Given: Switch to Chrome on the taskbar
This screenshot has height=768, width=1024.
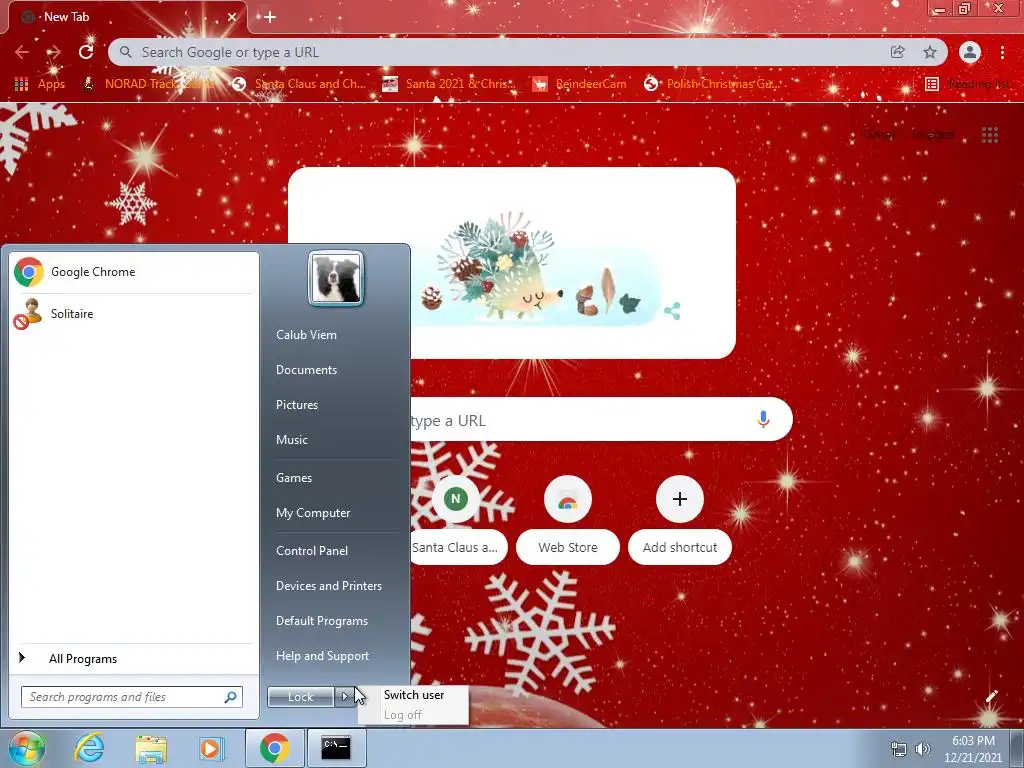Looking at the screenshot, I should [x=274, y=748].
